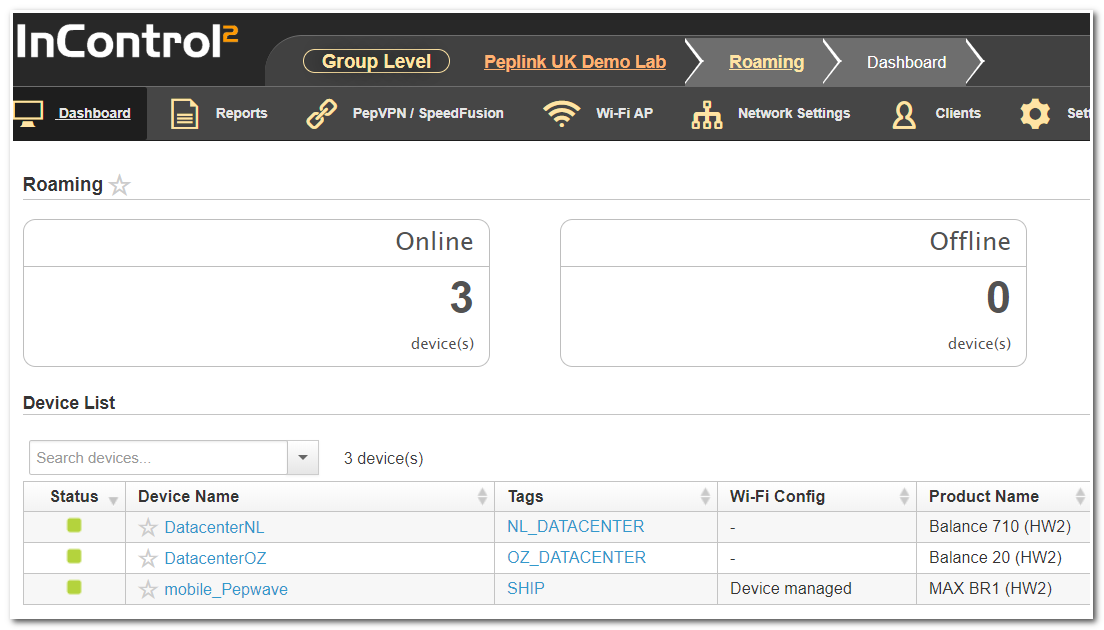This screenshot has width=1104, height=630.
Task: Click the Network Settings hierarchy icon
Action: tap(707, 115)
